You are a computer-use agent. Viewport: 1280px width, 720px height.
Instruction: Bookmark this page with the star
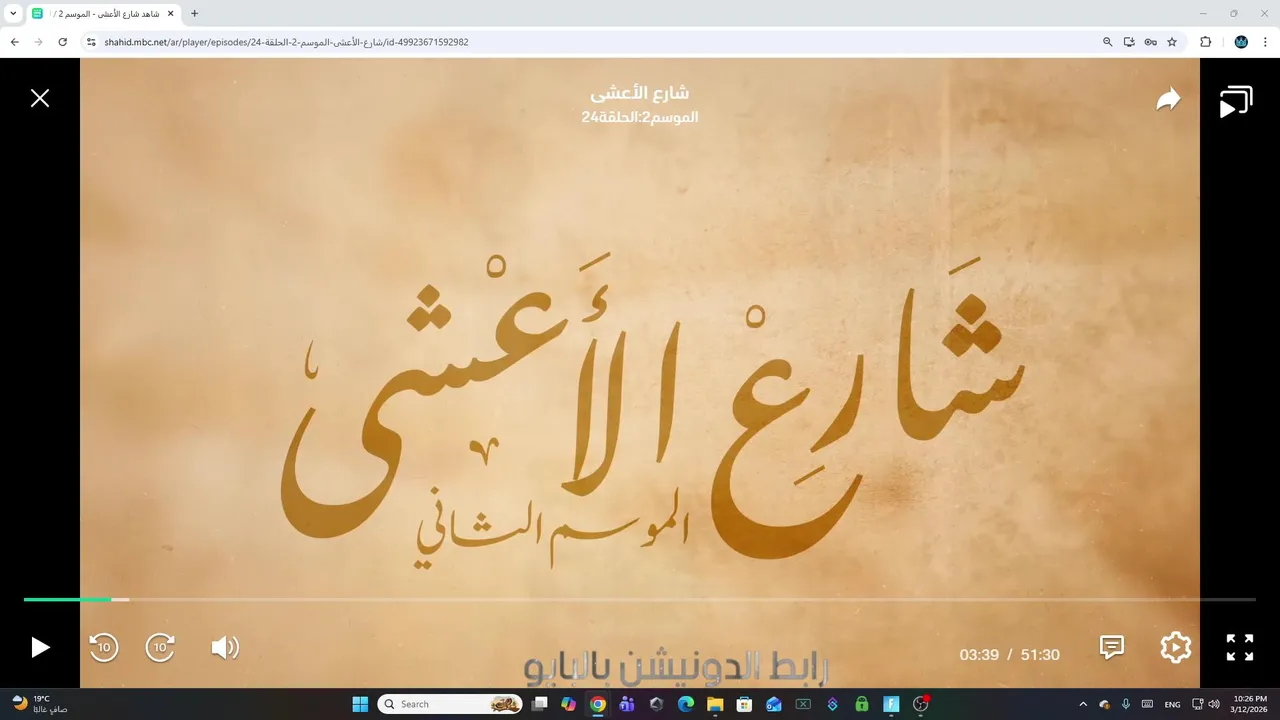tap(1172, 42)
